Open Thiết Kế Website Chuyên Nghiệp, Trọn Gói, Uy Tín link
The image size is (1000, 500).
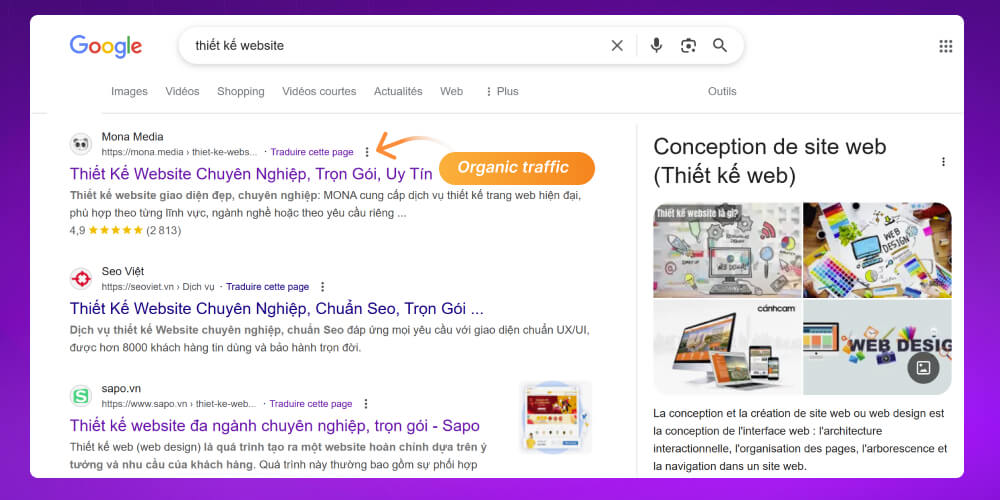pyautogui.click(x=251, y=173)
